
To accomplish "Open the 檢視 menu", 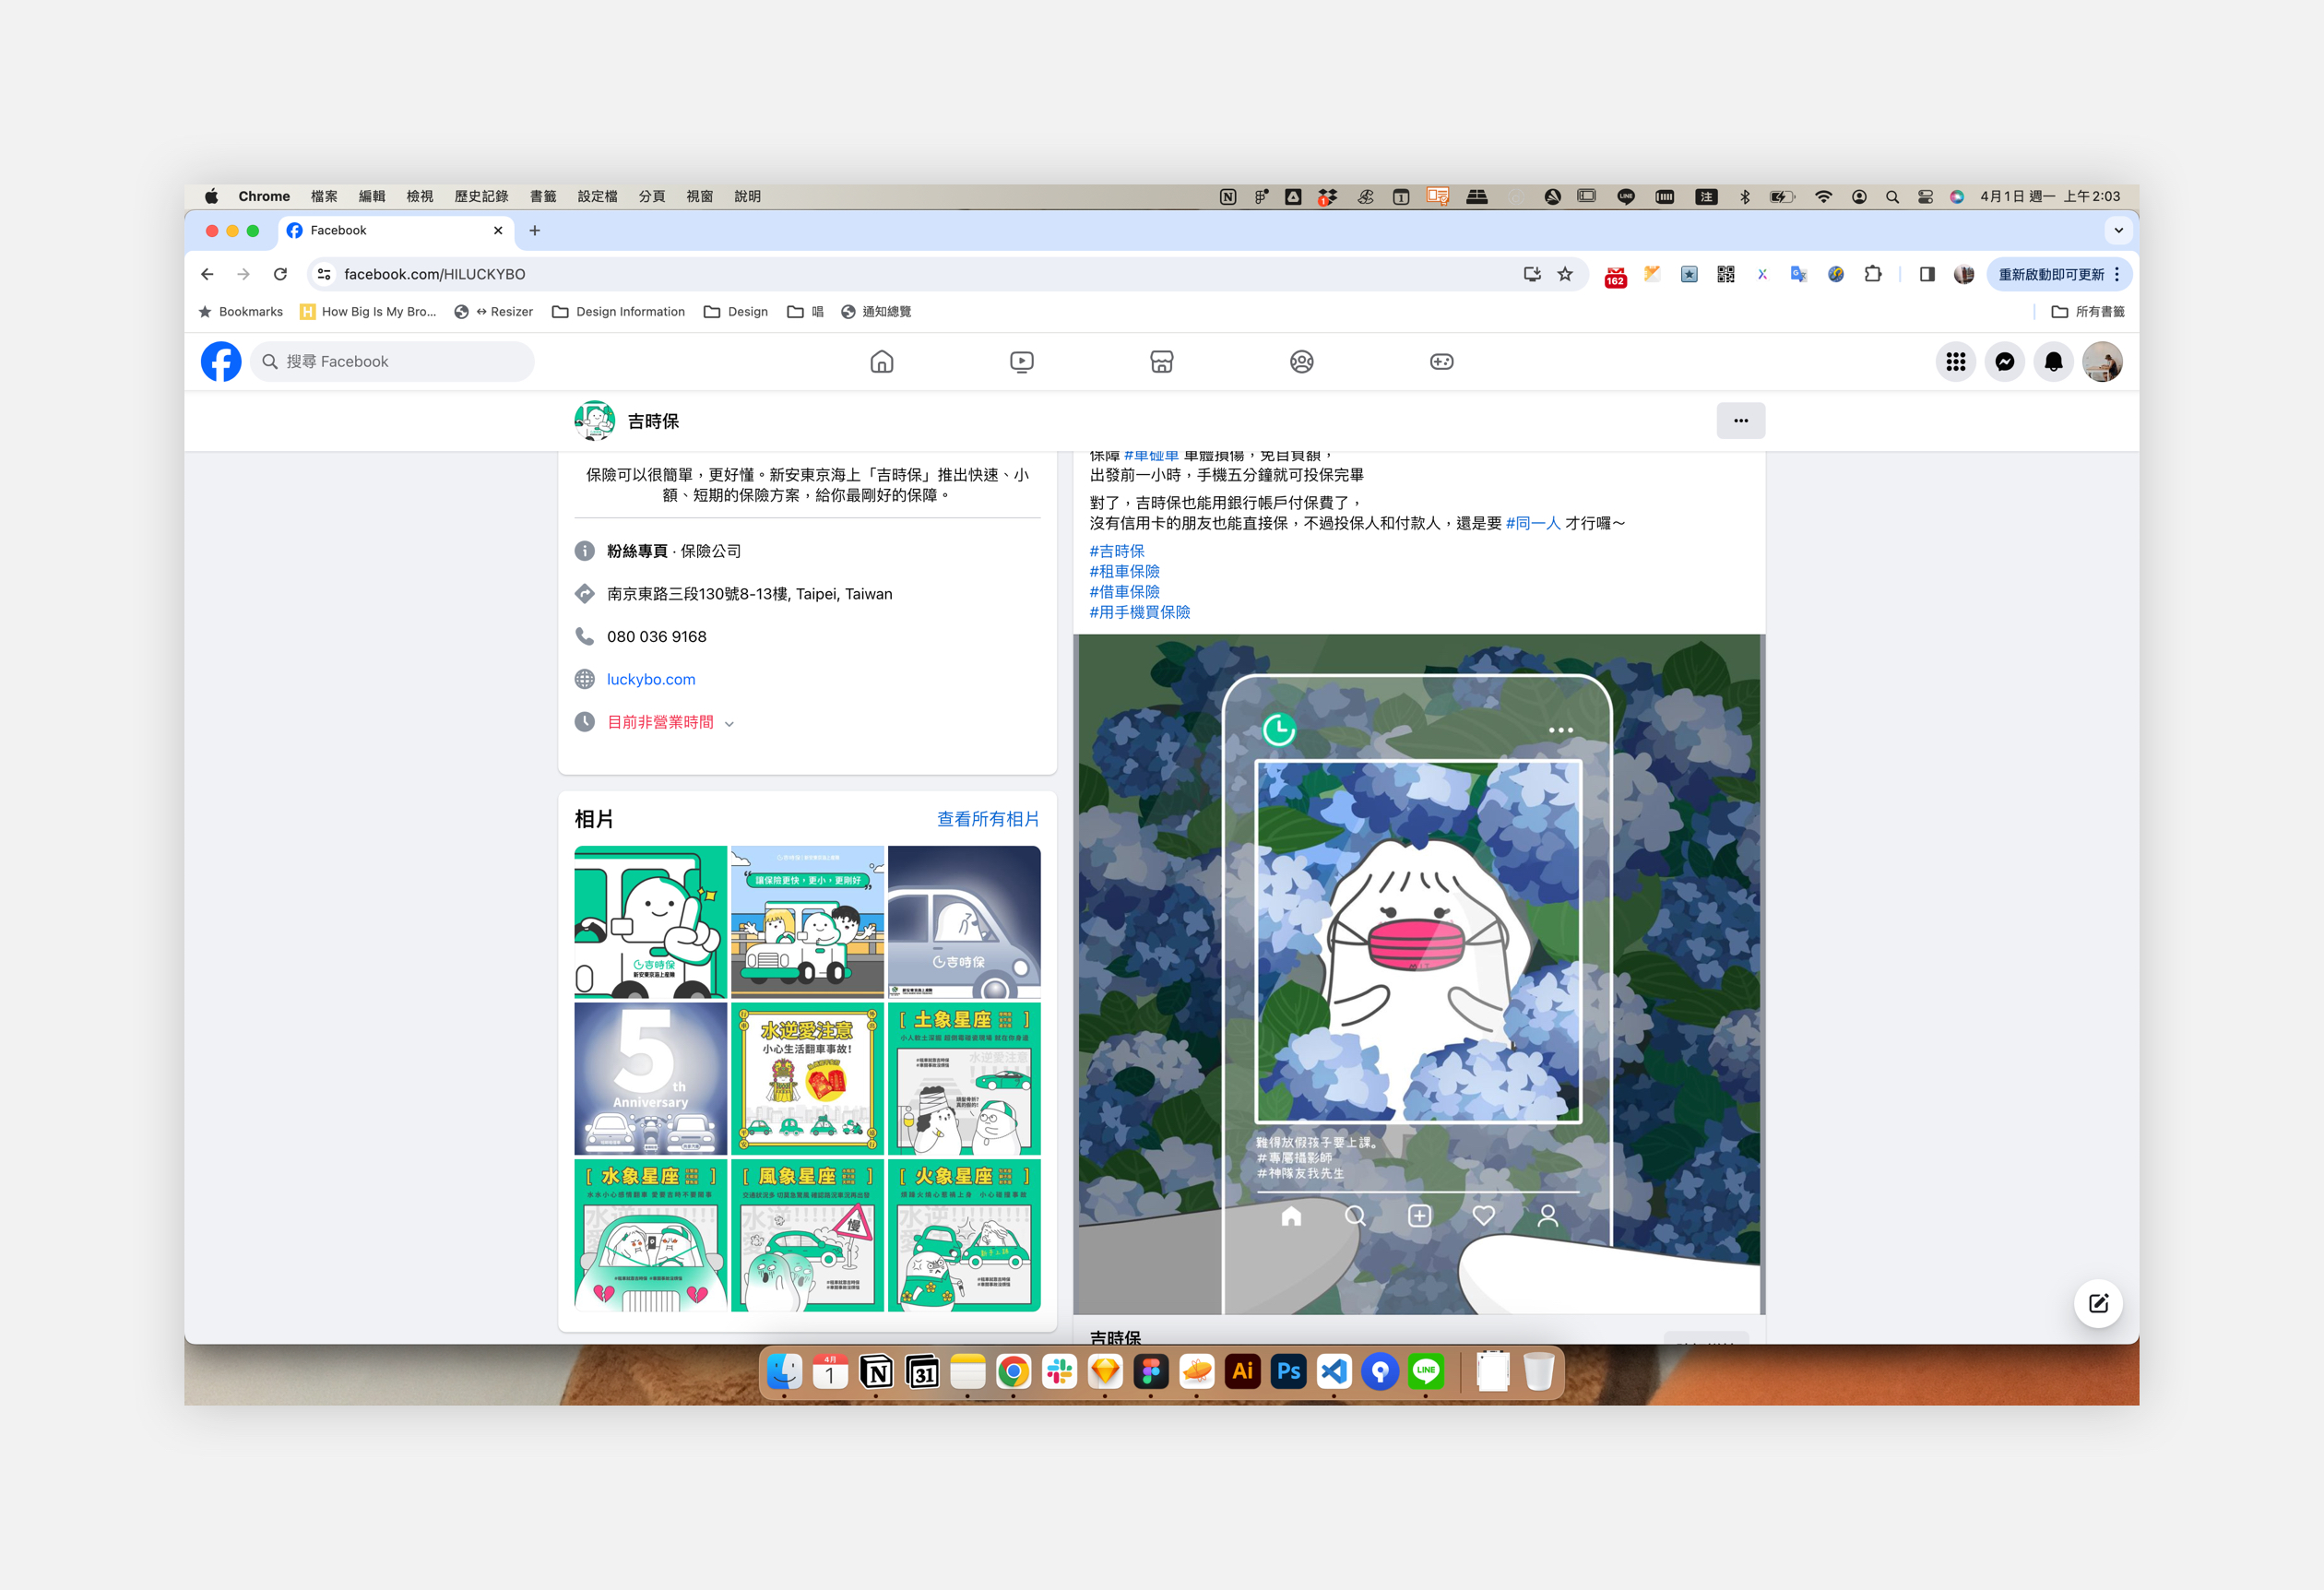I will [x=420, y=197].
